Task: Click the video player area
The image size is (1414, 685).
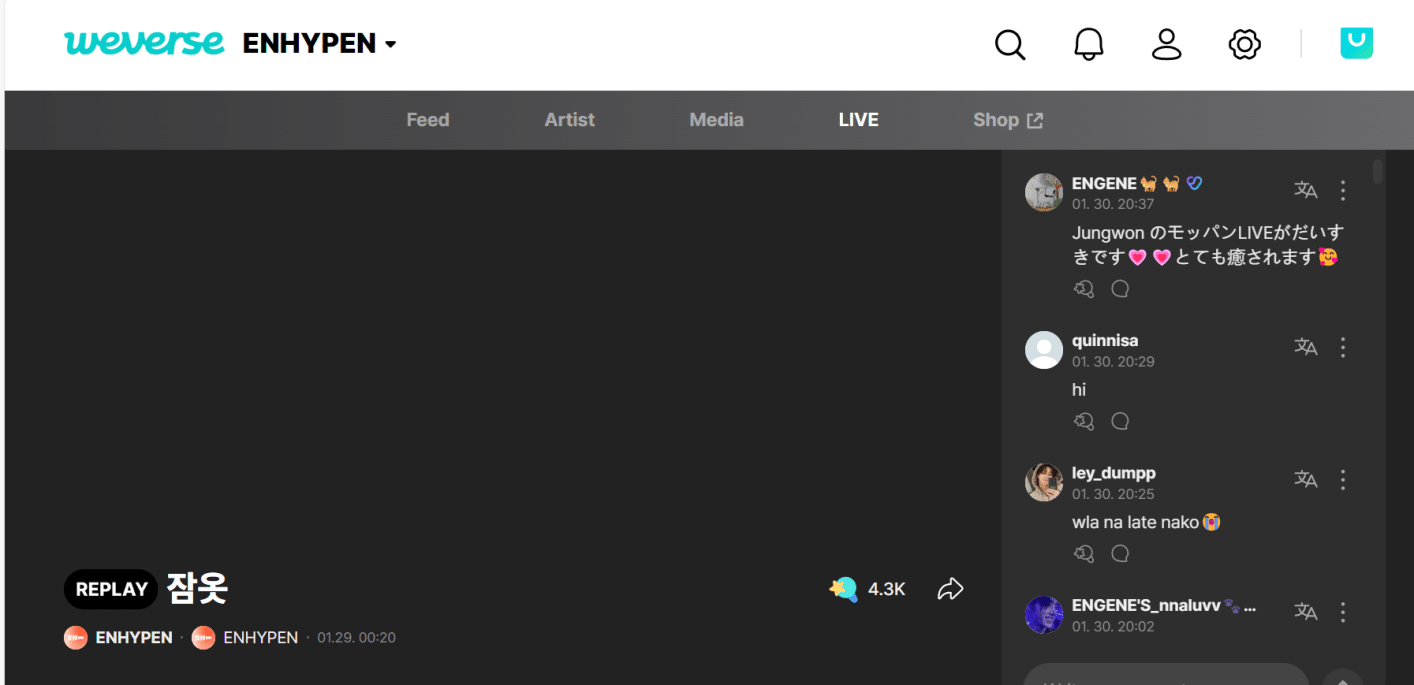Action: [x=502, y=350]
